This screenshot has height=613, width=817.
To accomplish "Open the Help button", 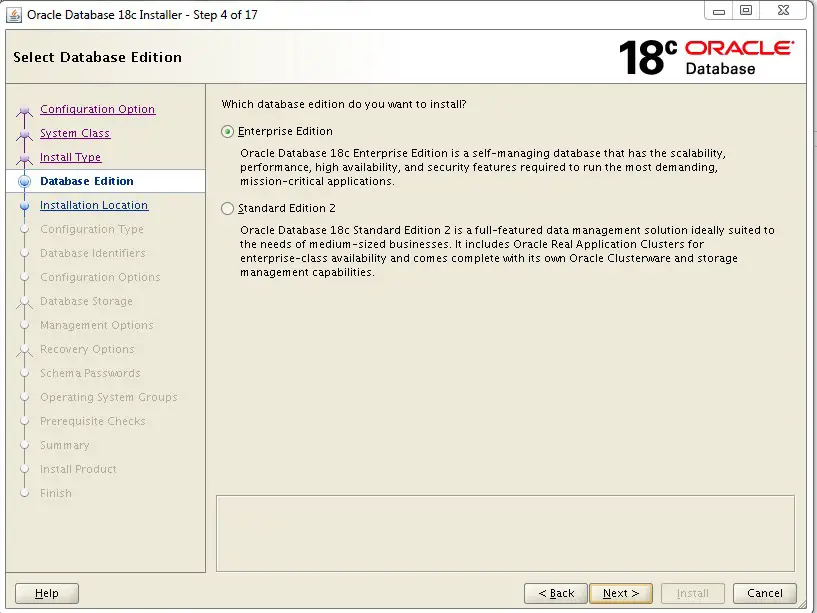I will point(47,593).
